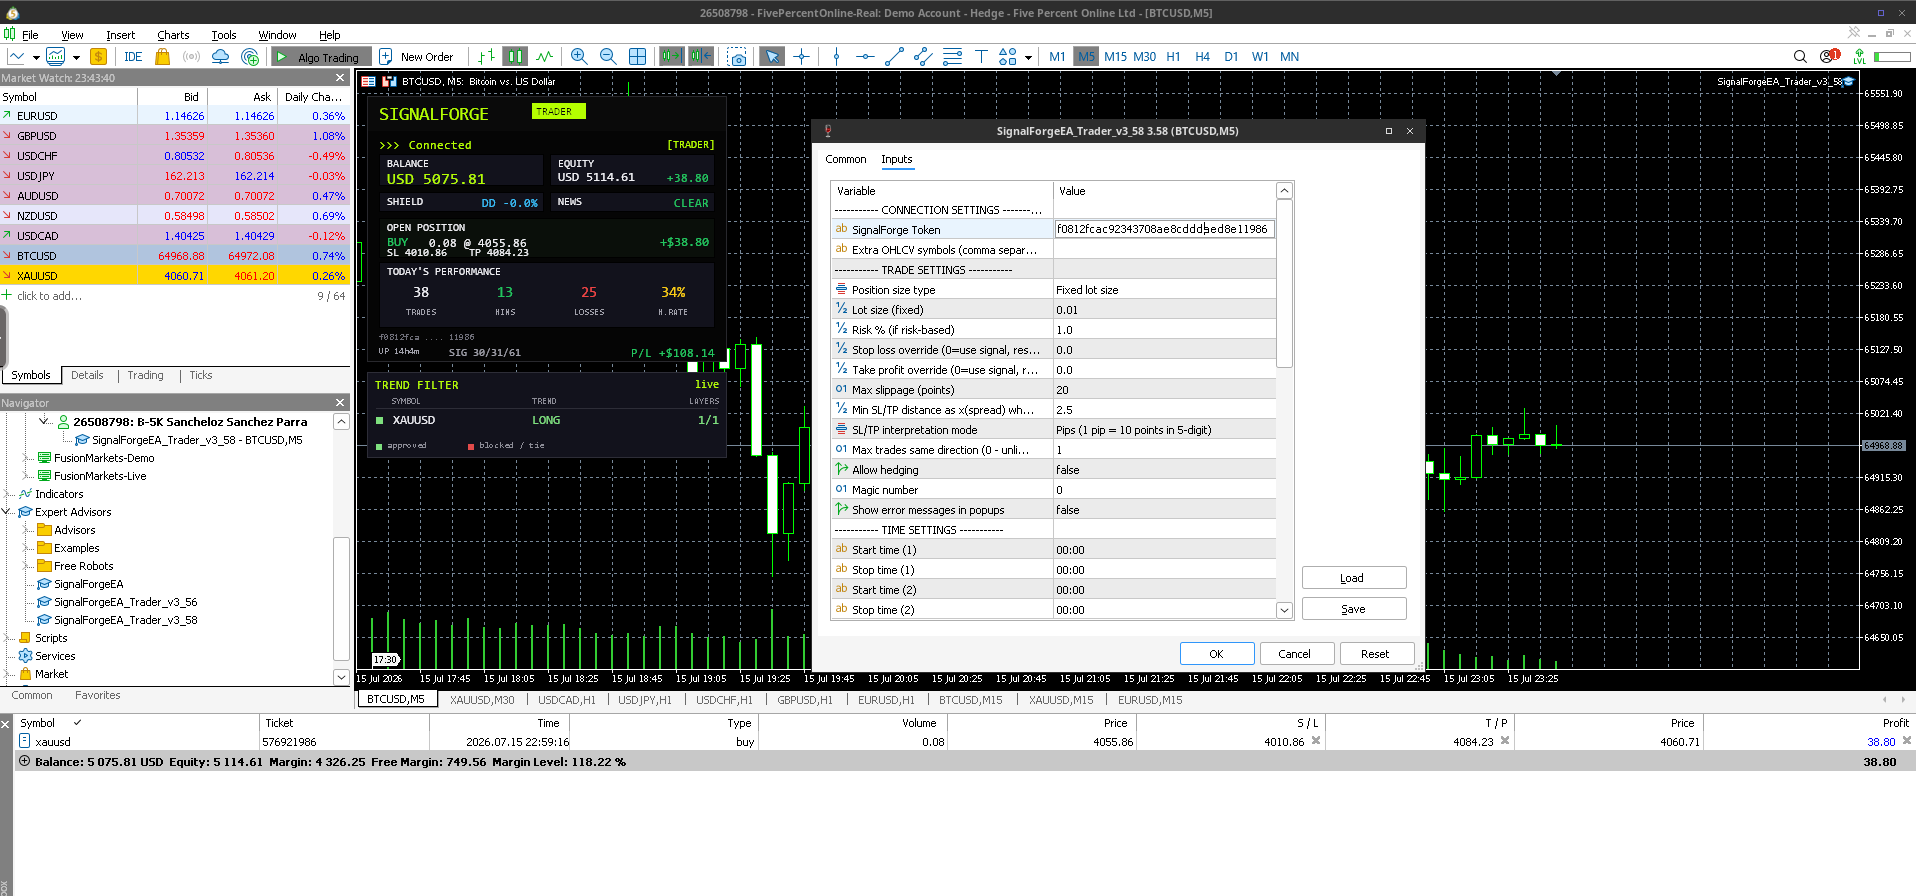1916x896 pixels.
Task: Zoom in on the chart
Action: point(578,57)
